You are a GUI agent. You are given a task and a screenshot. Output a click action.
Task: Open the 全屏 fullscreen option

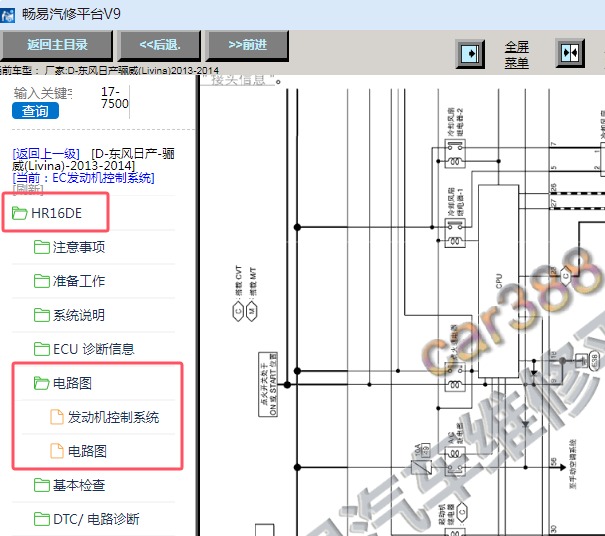click(x=516, y=47)
